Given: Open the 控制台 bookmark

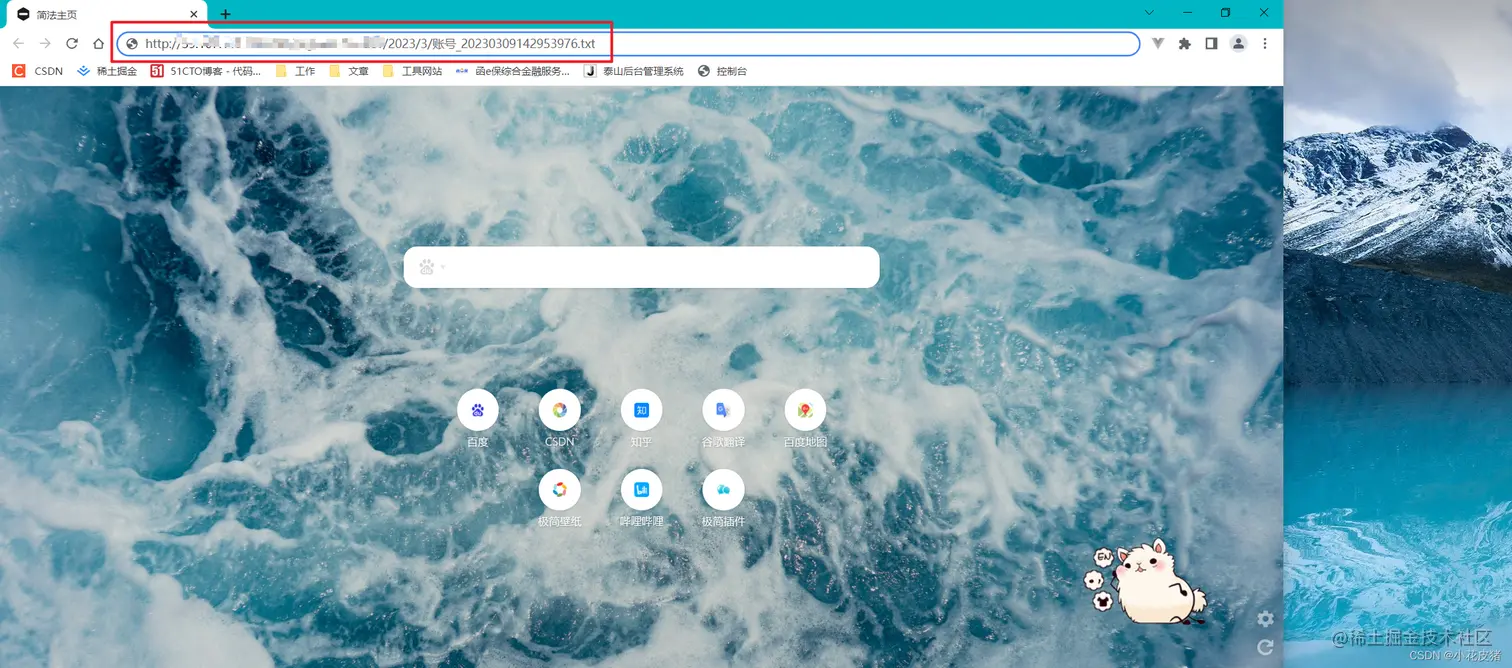Looking at the screenshot, I should point(722,71).
